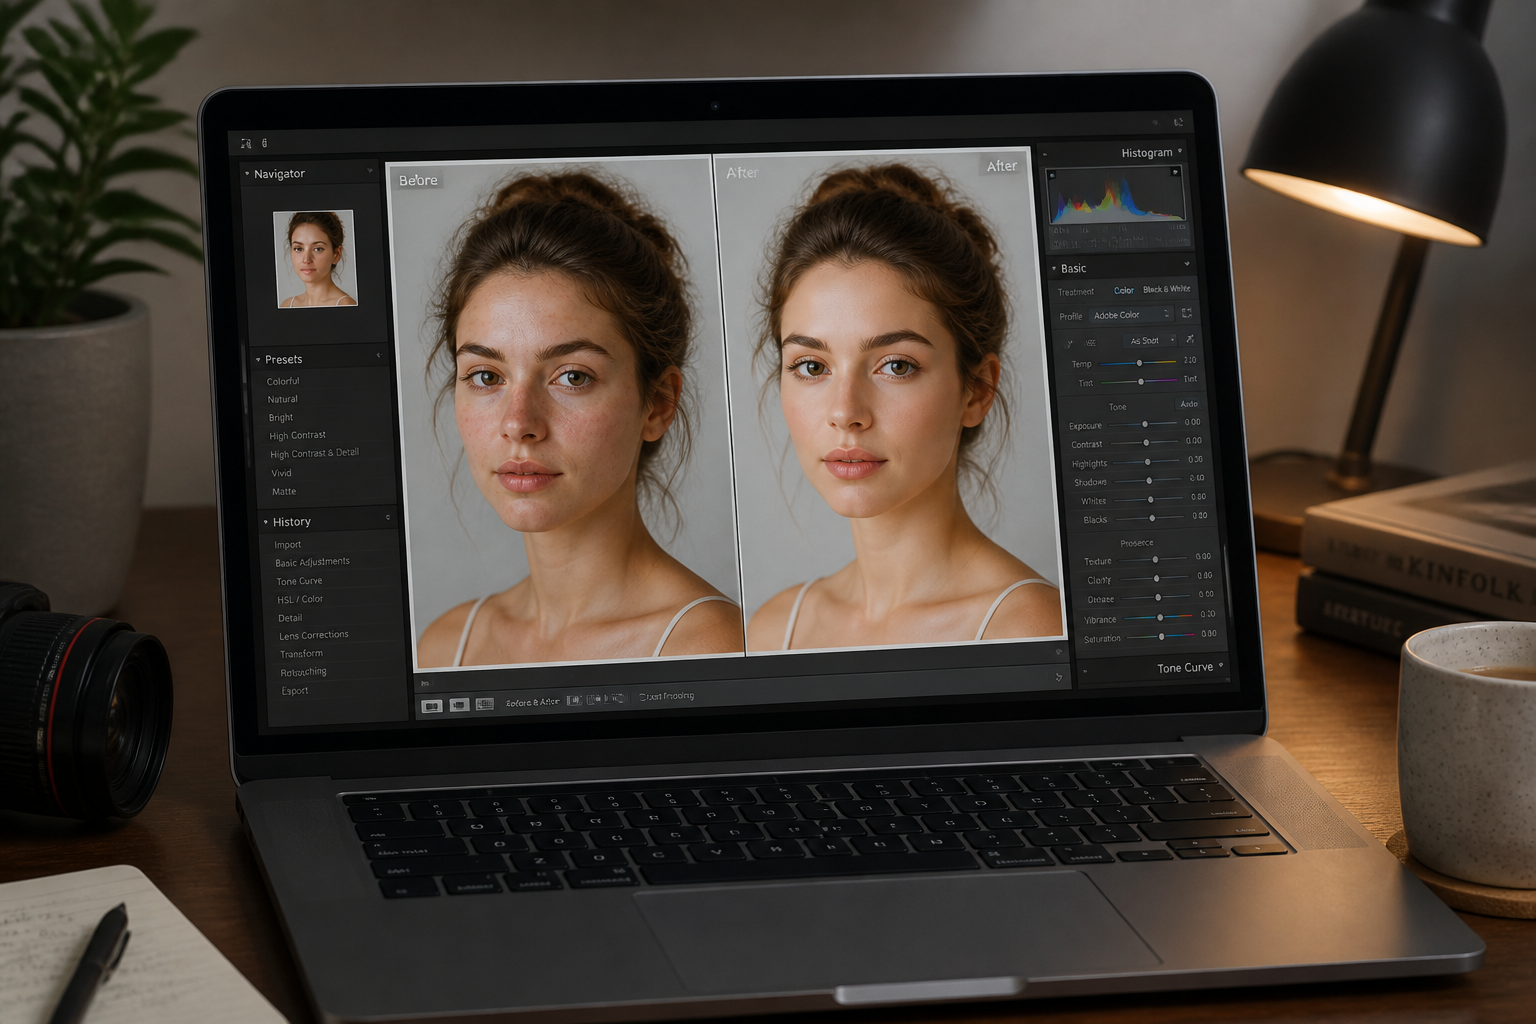Click the icon at top-right corner of window header
This screenshot has width=1536, height=1024.
pos(1178,122)
